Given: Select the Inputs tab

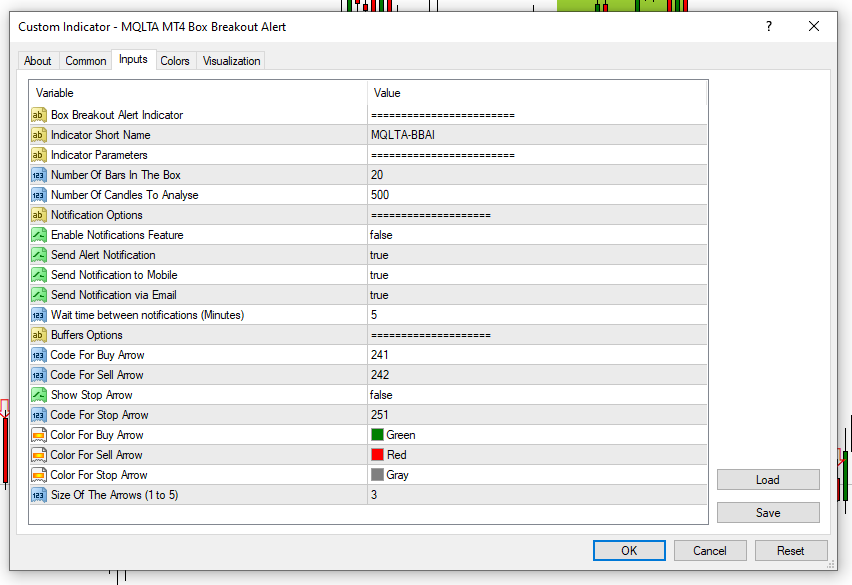Looking at the screenshot, I should tap(133, 59).
